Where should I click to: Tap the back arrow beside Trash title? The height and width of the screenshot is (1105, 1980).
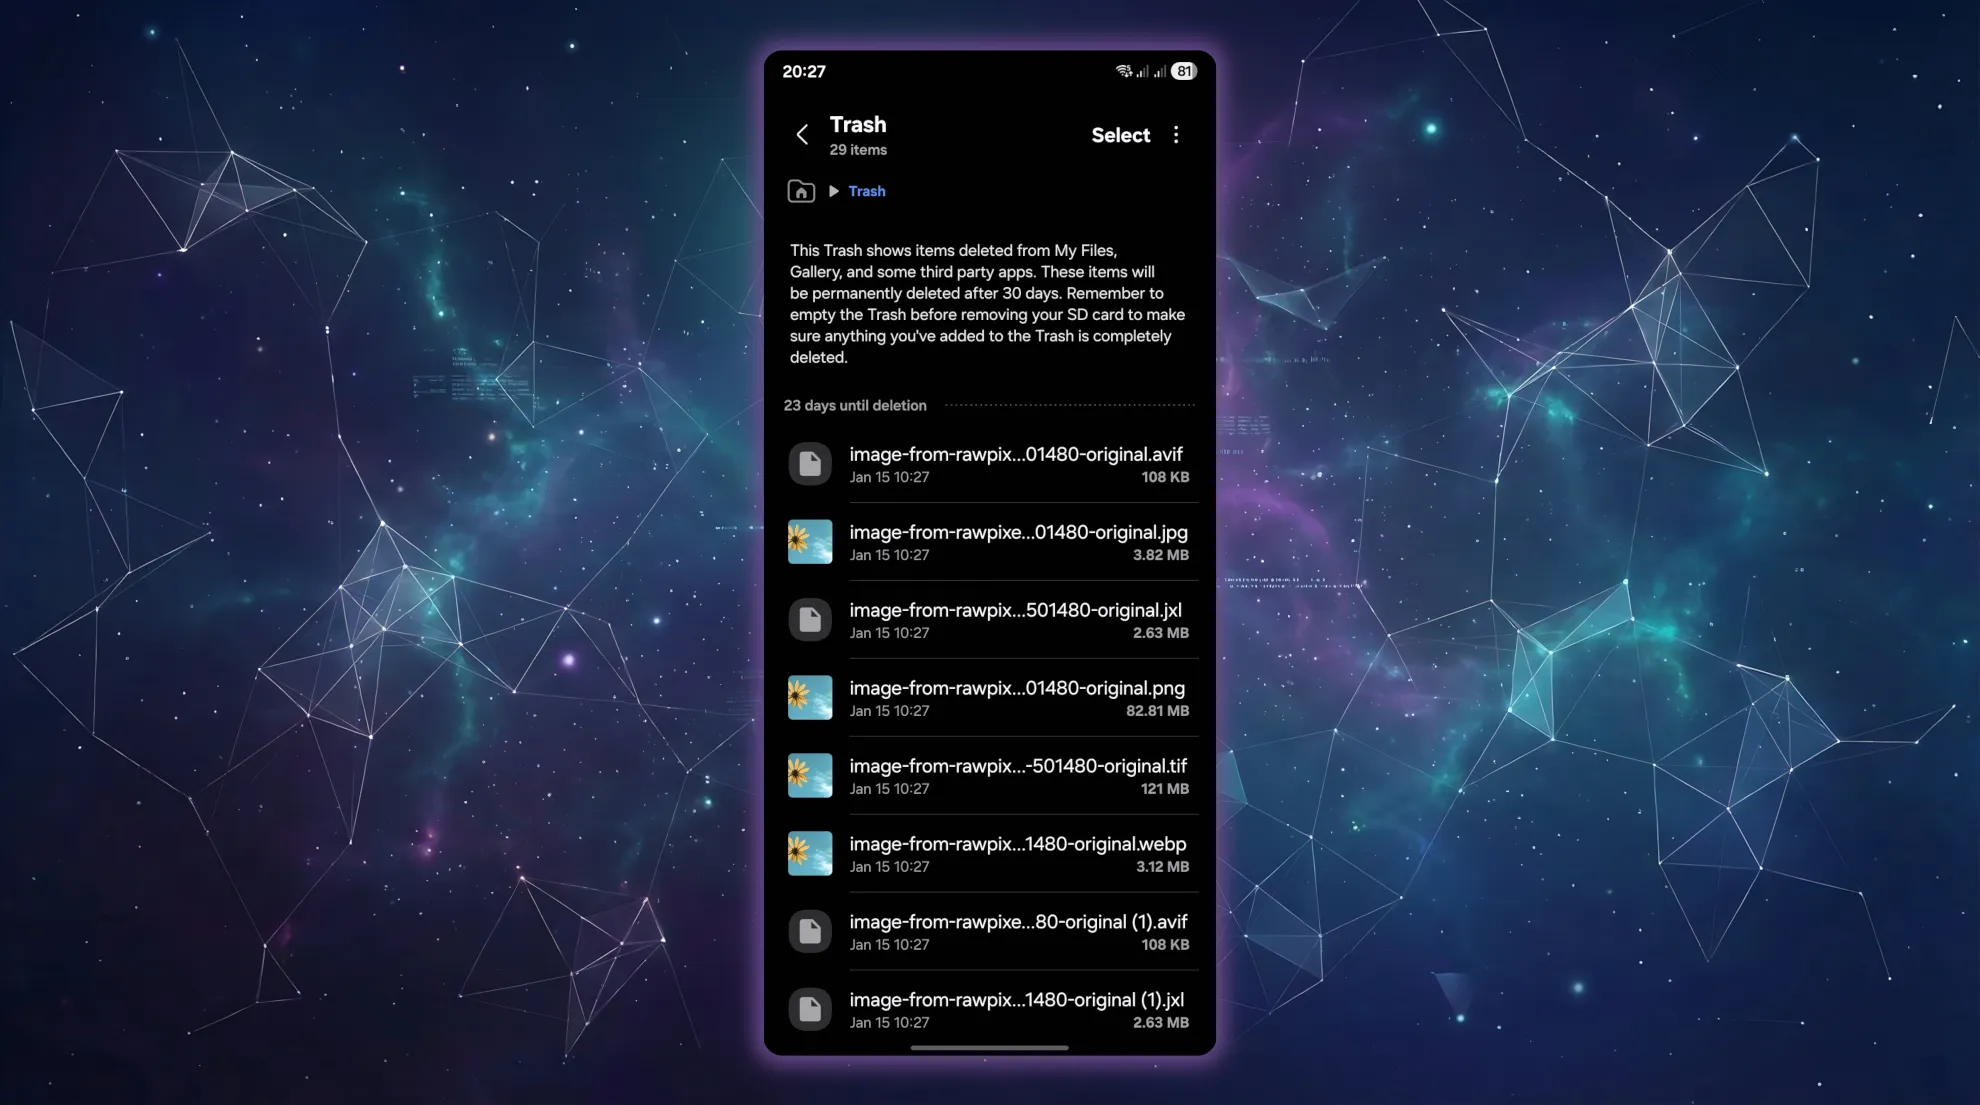(x=802, y=135)
